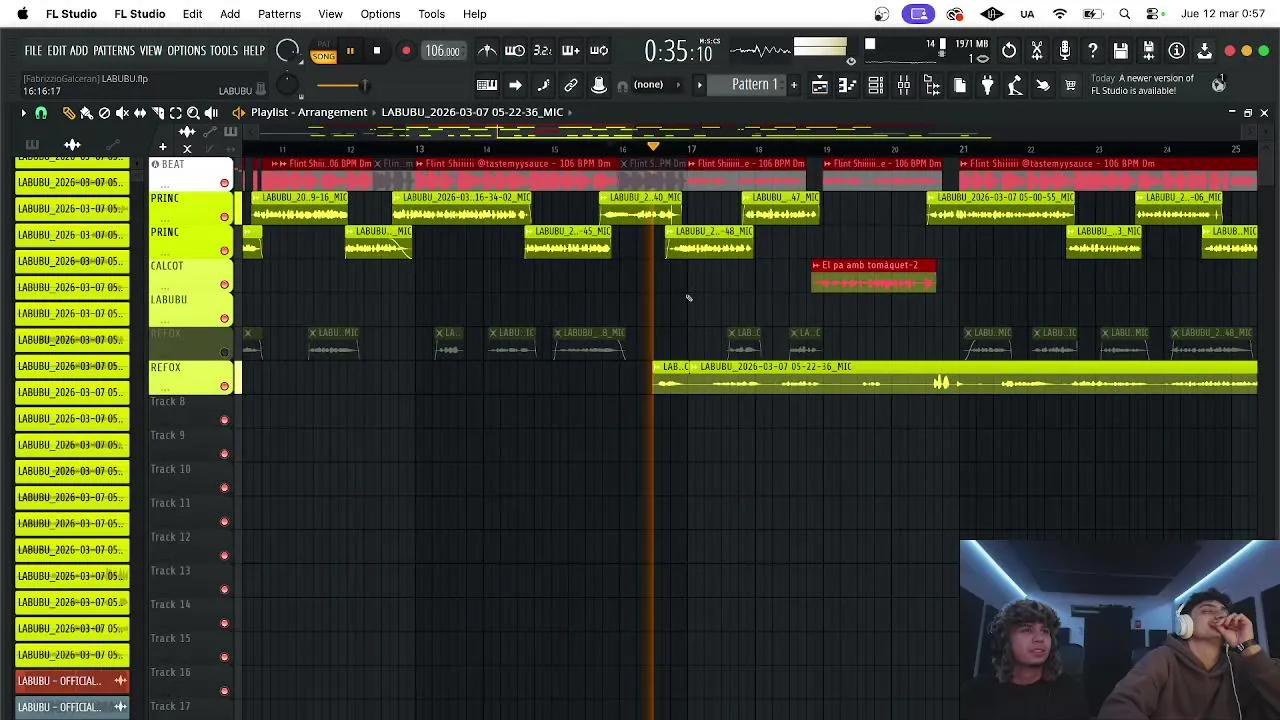The image size is (1280, 720).
Task: Expand arrow after the LABUBU_2026-03-07 breadcrumb
Action: (570, 112)
